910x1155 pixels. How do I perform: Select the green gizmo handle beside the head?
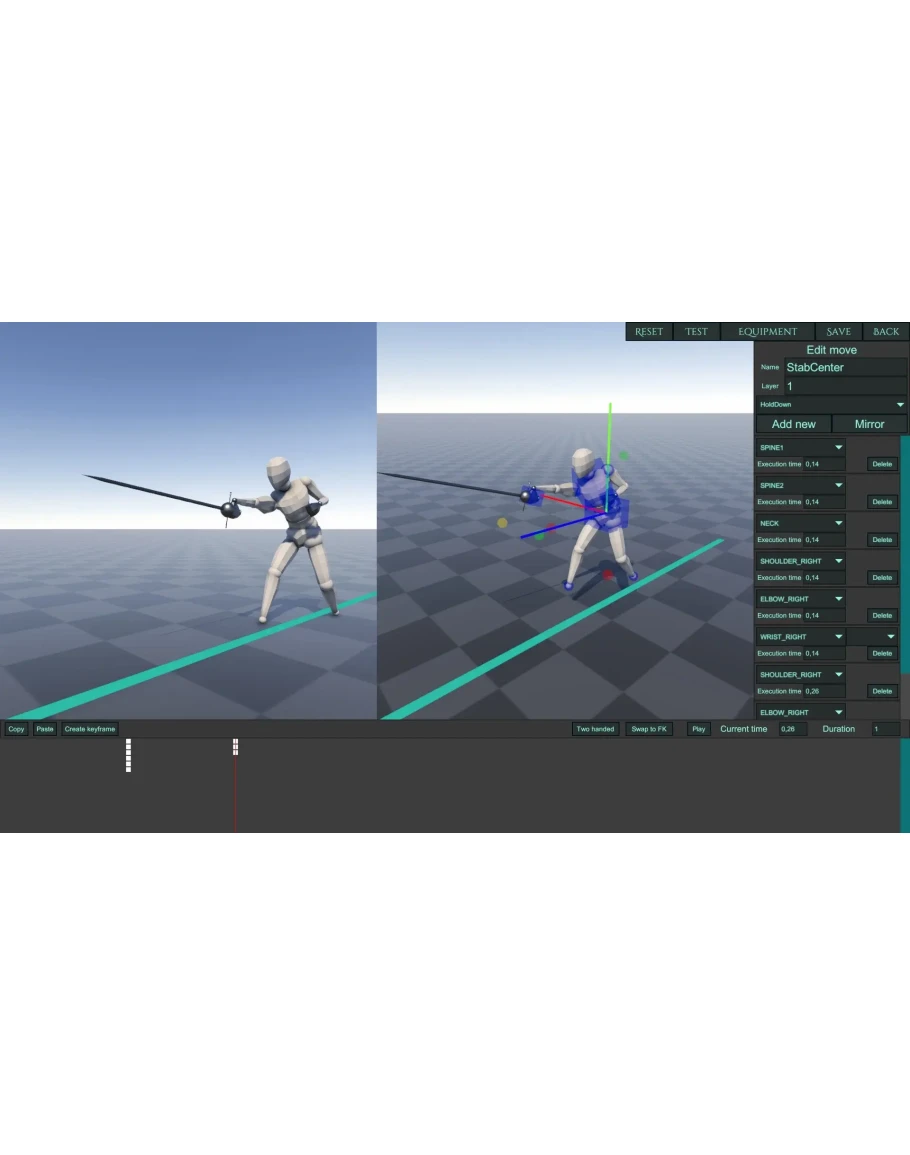tap(624, 455)
